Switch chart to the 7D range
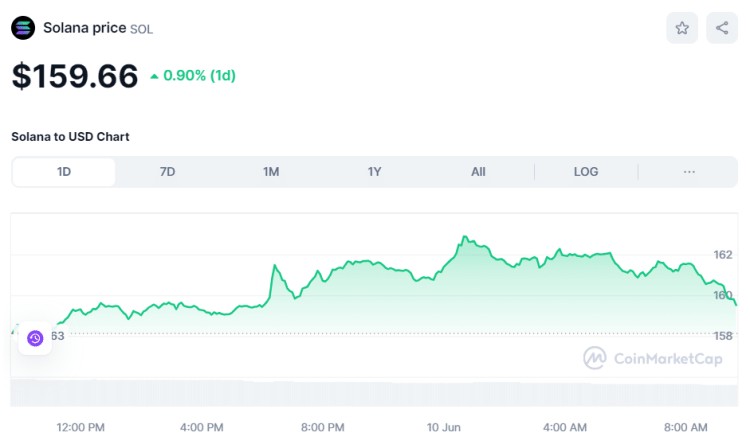Screen dimensions: 750x448 click(167, 172)
